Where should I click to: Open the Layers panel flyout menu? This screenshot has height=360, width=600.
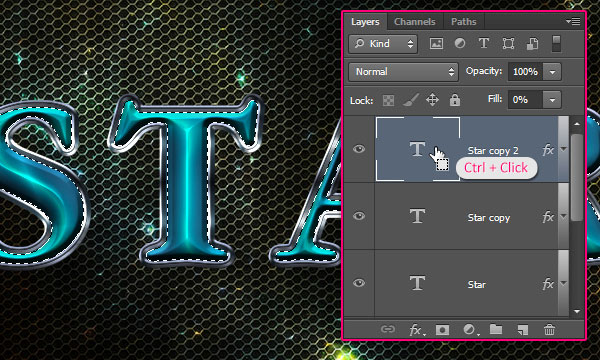pos(573,22)
